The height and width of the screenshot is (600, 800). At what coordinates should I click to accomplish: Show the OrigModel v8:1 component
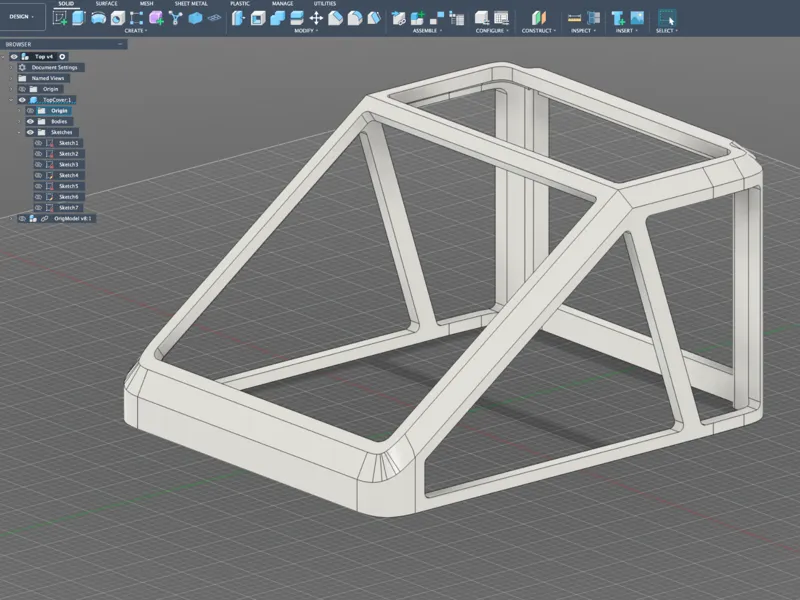tap(22, 218)
